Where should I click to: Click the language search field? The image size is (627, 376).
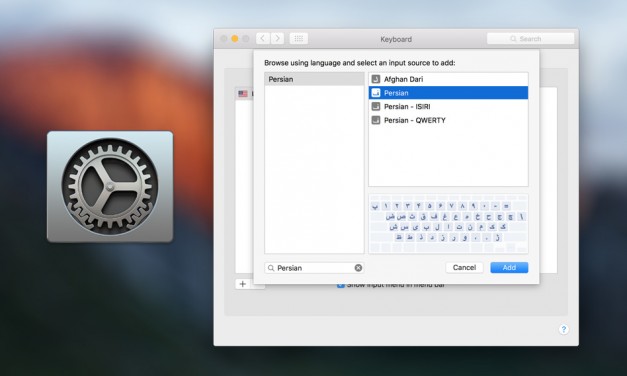tap(314, 268)
